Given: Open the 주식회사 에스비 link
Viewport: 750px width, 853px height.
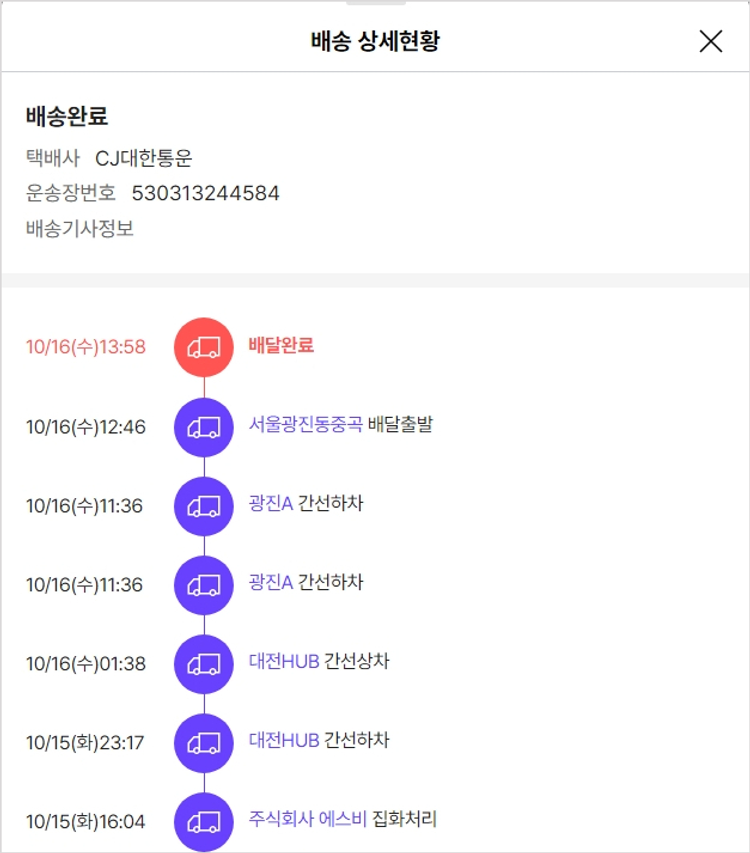Looking at the screenshot, I should pos(307,819).
